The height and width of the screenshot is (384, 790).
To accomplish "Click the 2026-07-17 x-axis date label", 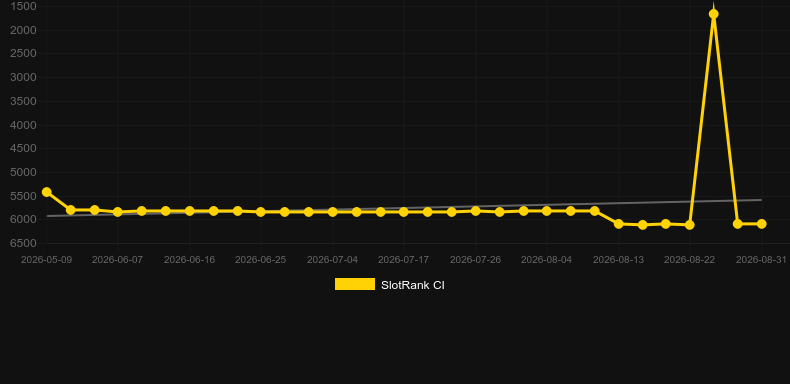I will tap(404, 260).
